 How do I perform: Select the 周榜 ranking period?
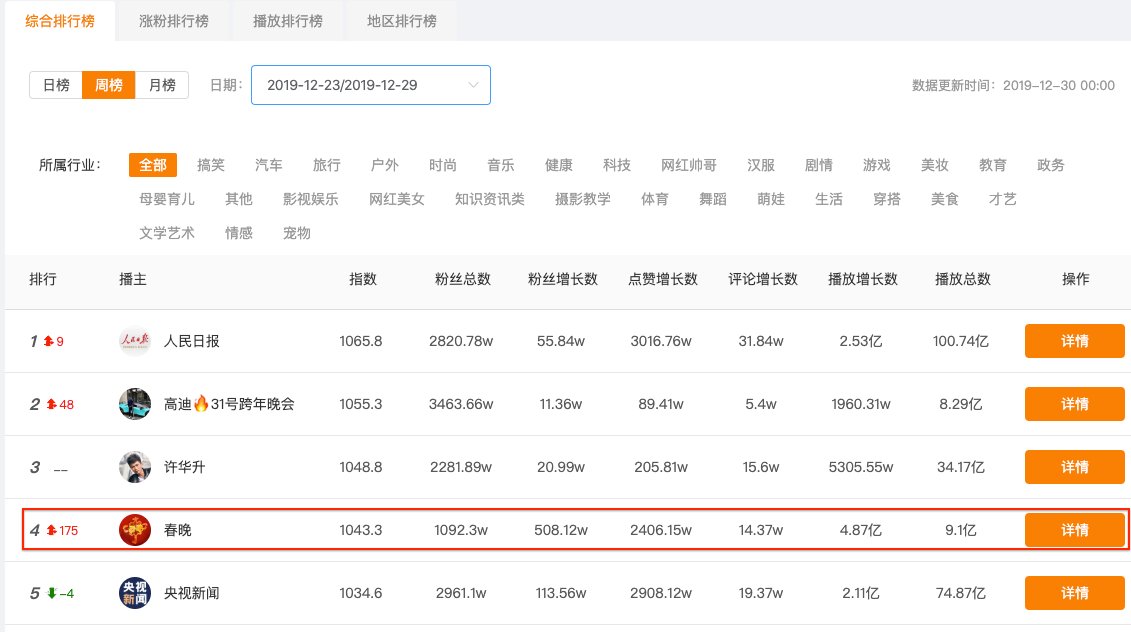pyautogui.click(x=109, y=85)
